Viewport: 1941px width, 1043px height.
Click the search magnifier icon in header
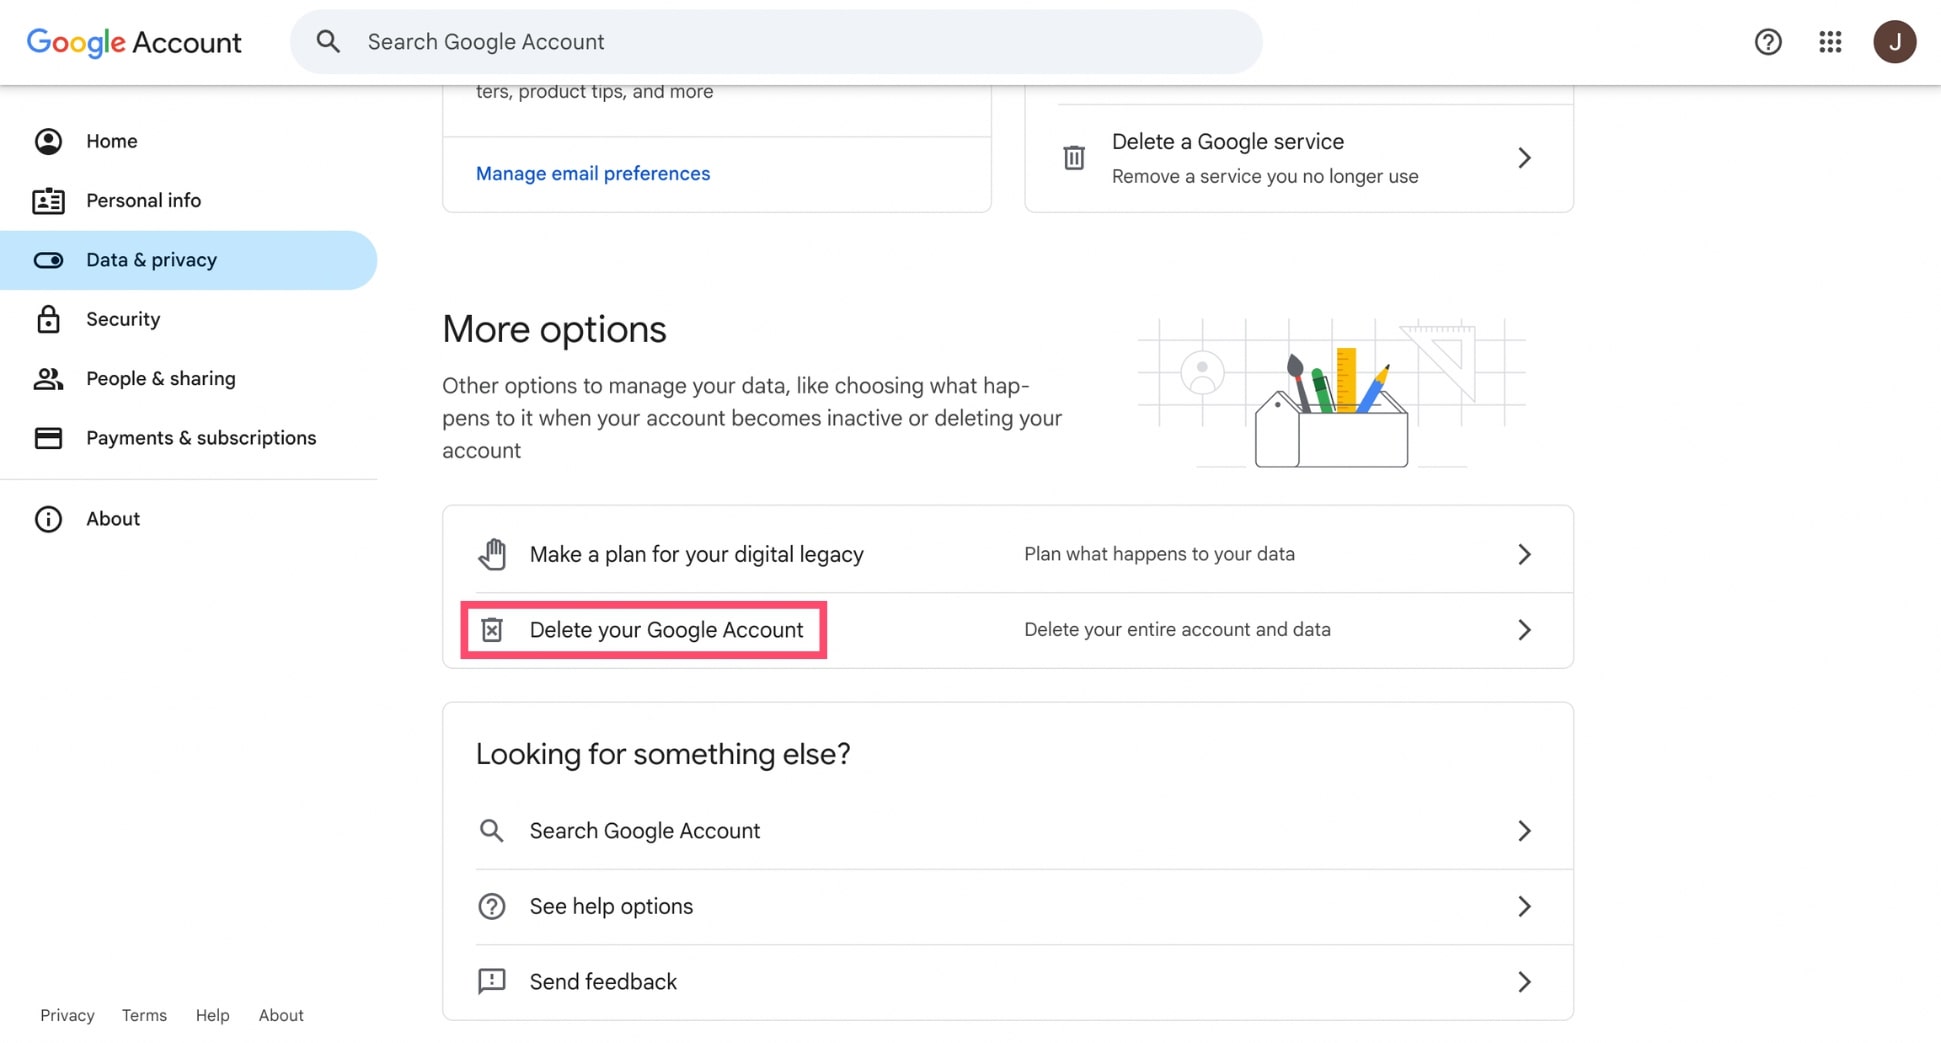pos(328,42)
